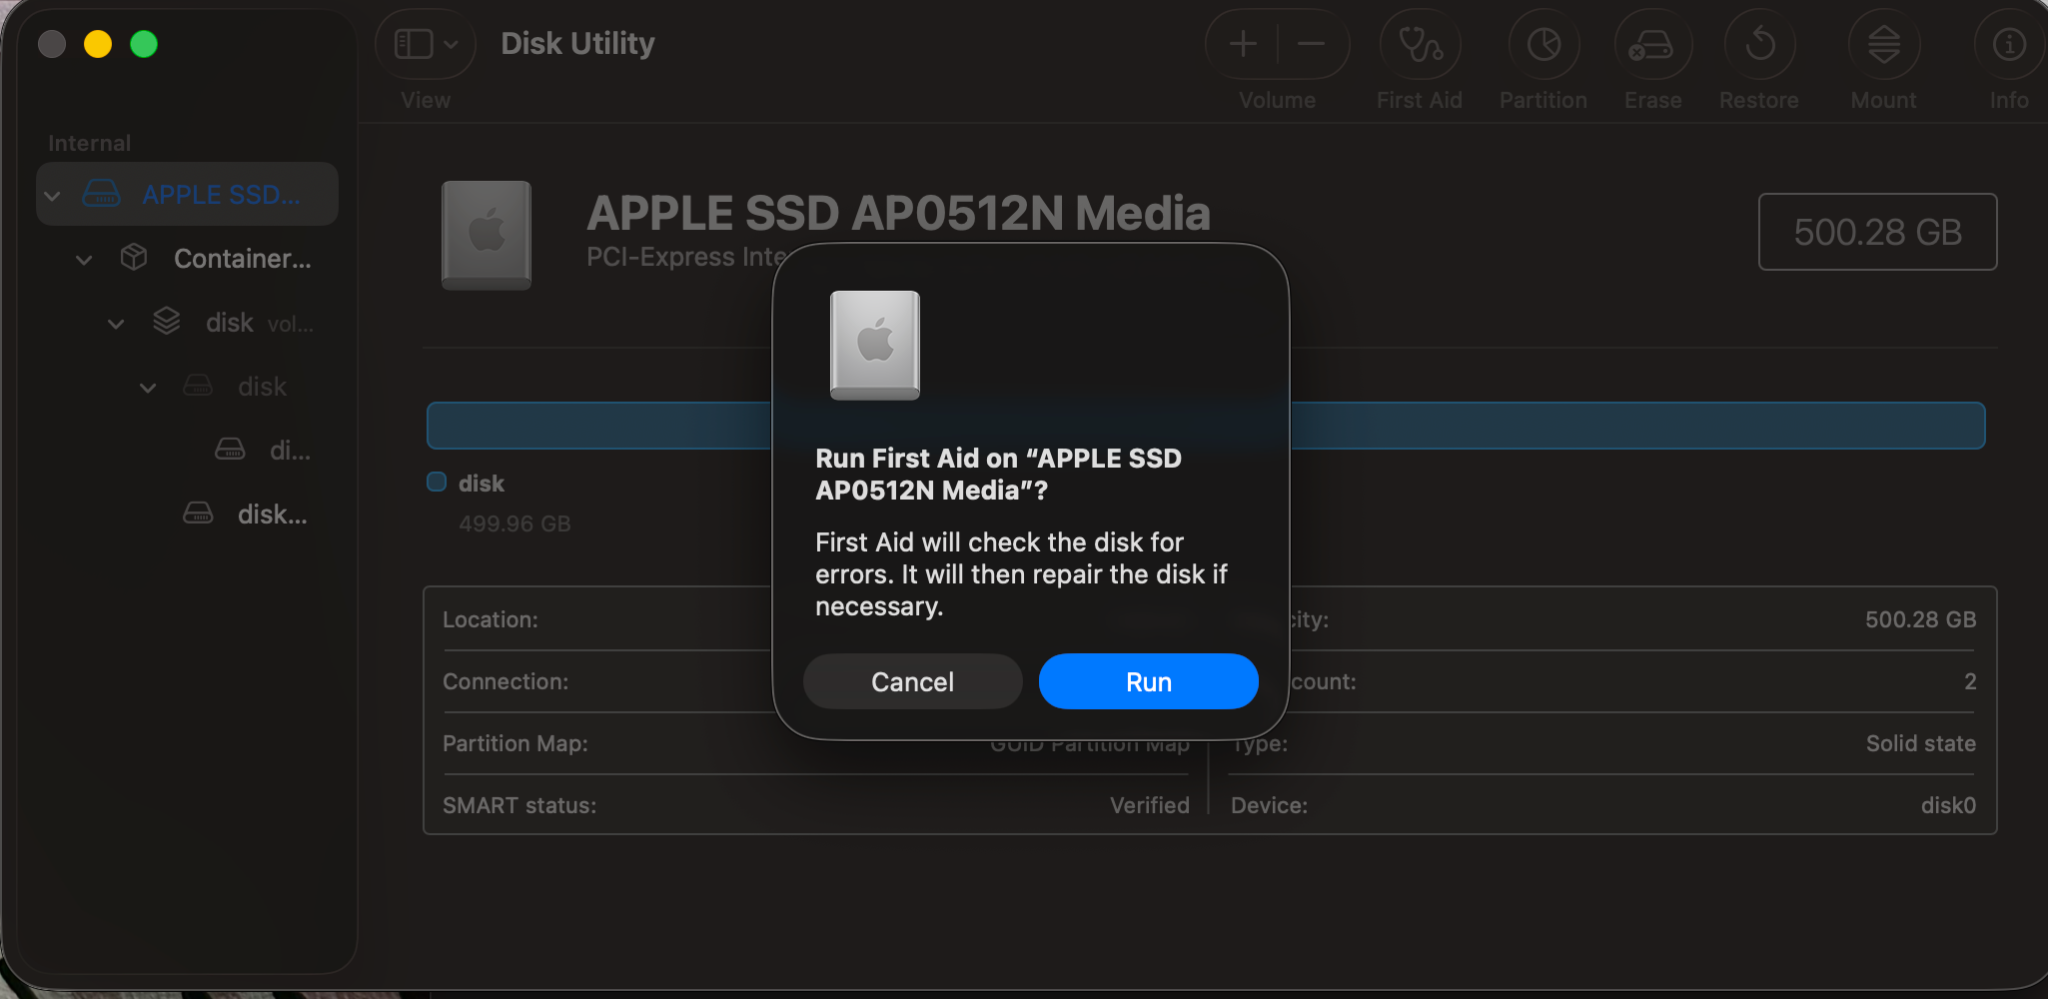Open the Info panel icon
The height and width of the screenshot is (999, 2048).
pyautogui.click(x=2007, y=44)
